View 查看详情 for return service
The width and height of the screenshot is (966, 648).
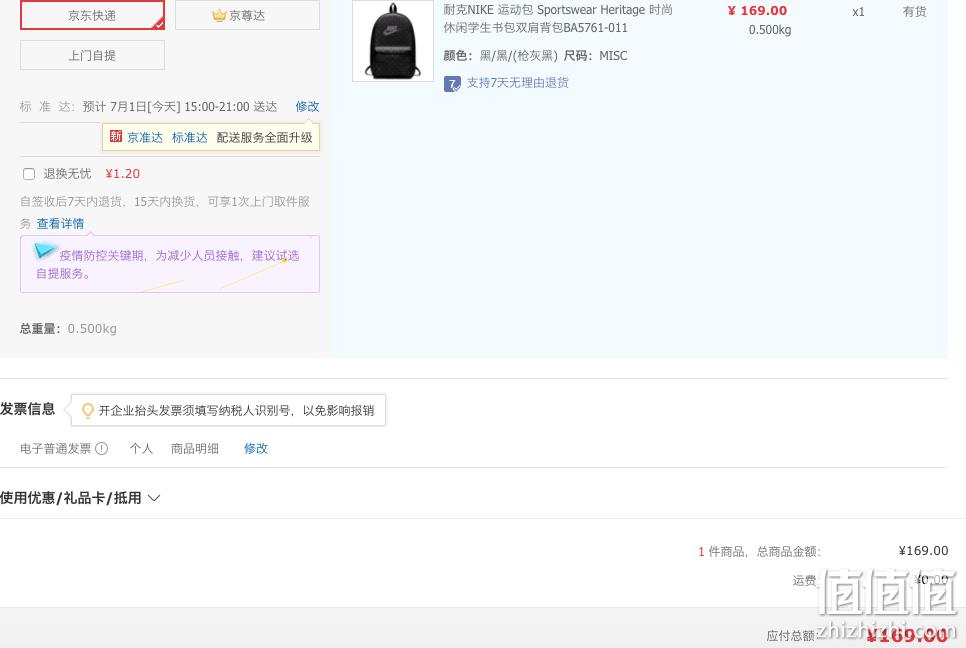[x=60, y=224]
